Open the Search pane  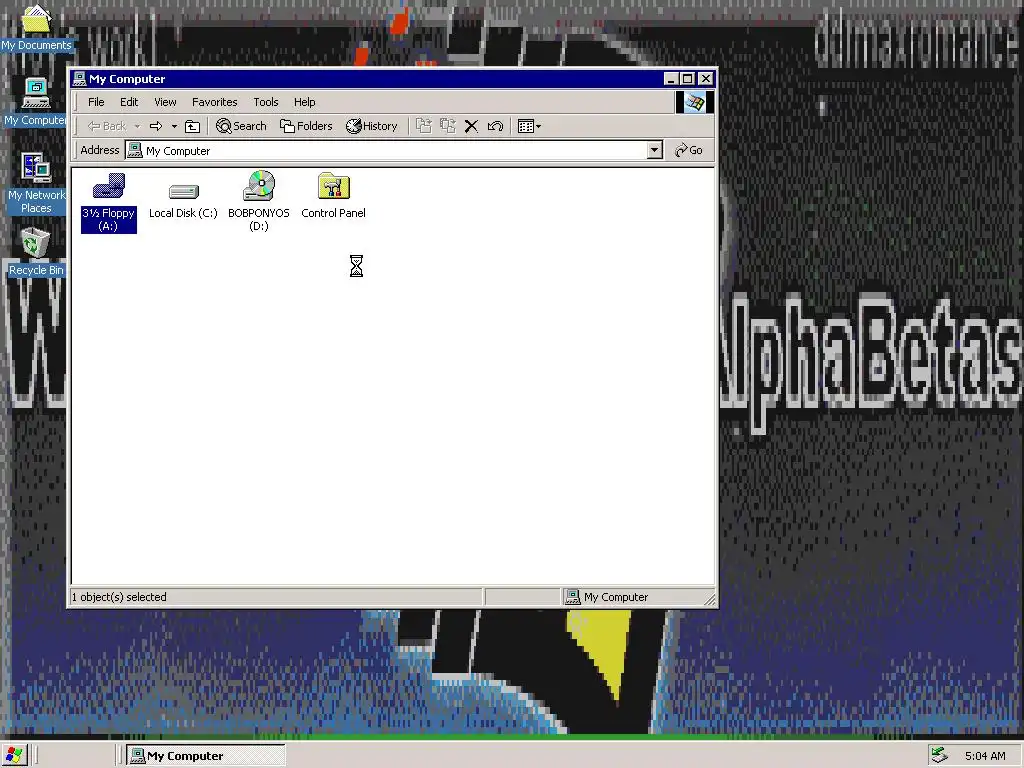tap(242, 126)
